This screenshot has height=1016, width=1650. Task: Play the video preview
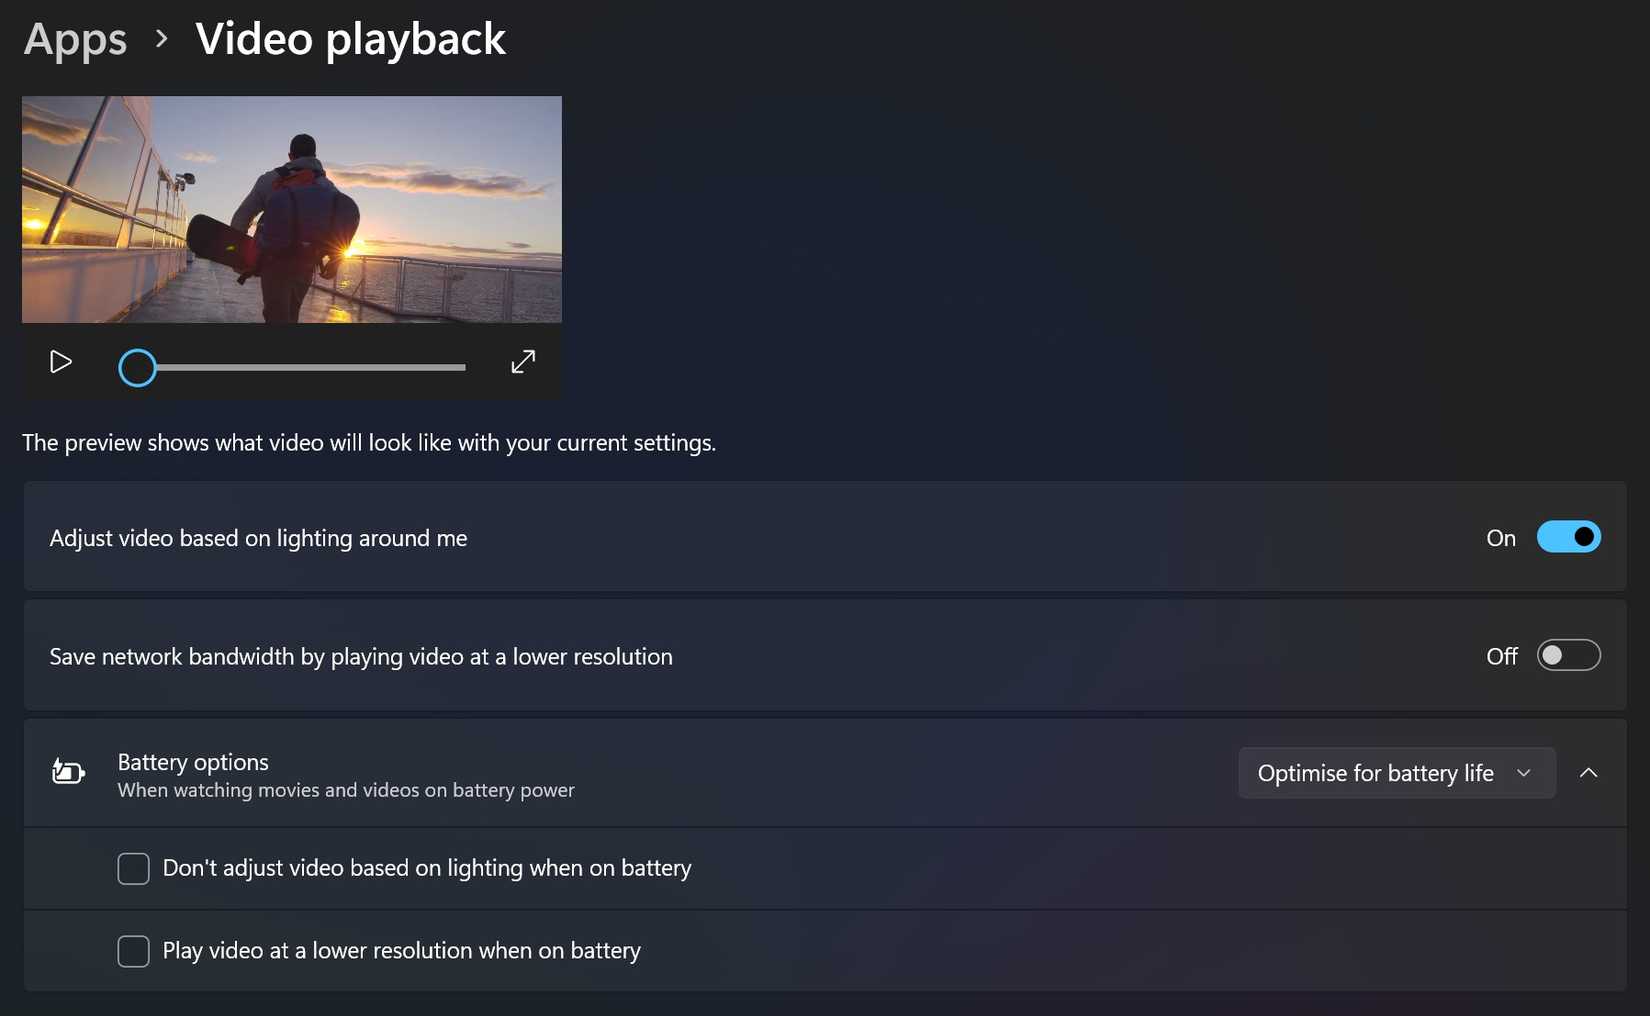pyautogui.click(x=60, y=362)
